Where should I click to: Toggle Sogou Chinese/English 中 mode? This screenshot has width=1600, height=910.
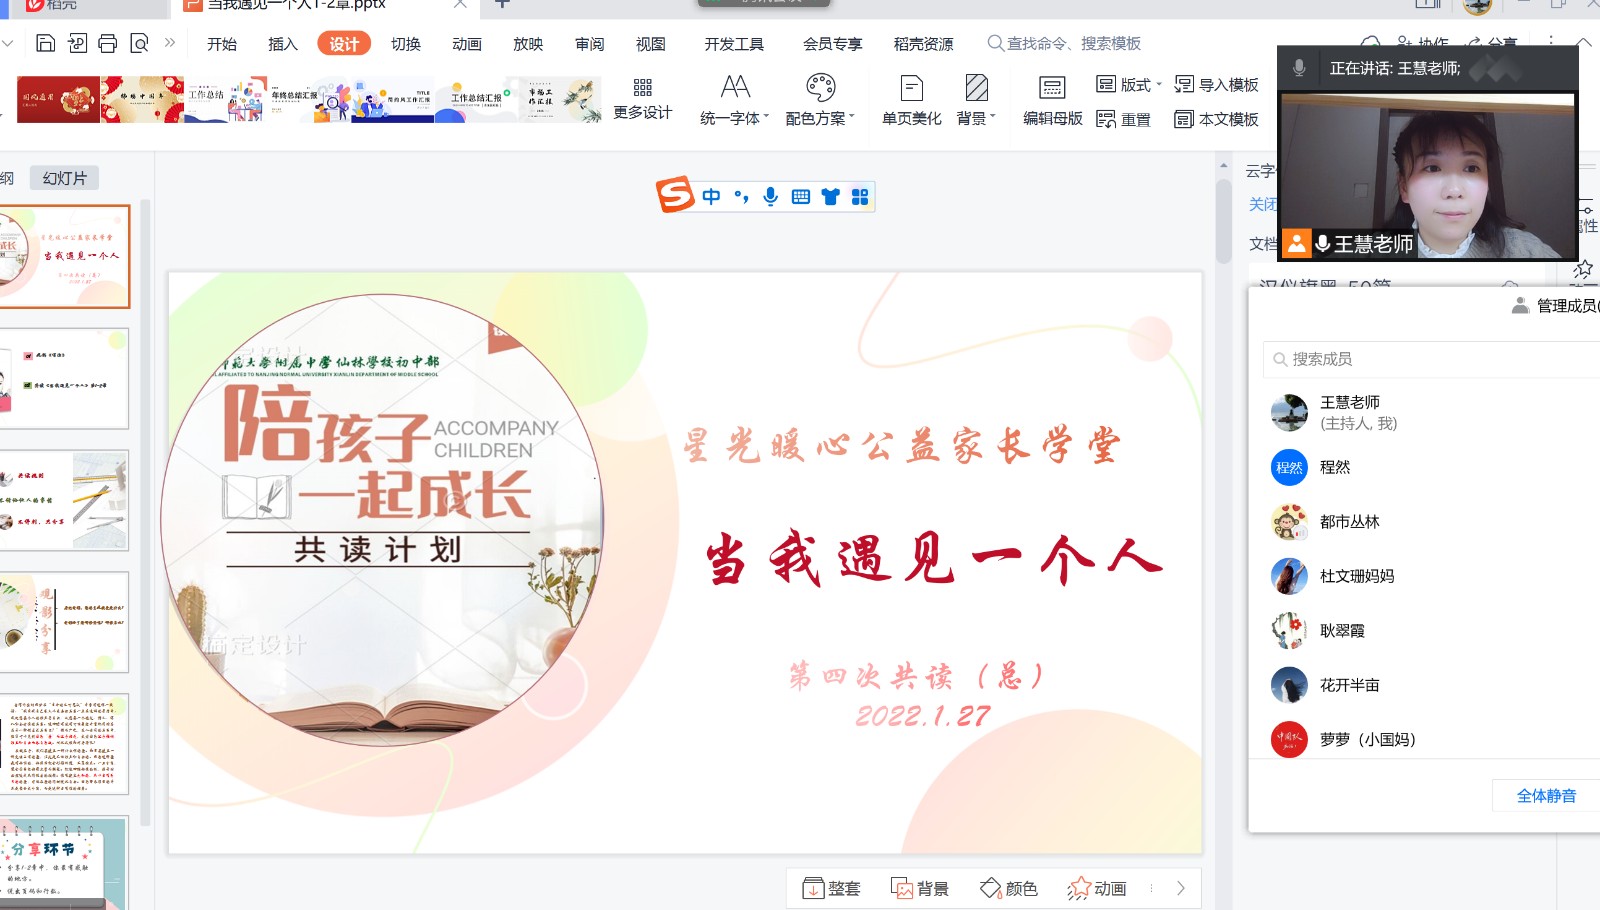click(x=711, y=196)
